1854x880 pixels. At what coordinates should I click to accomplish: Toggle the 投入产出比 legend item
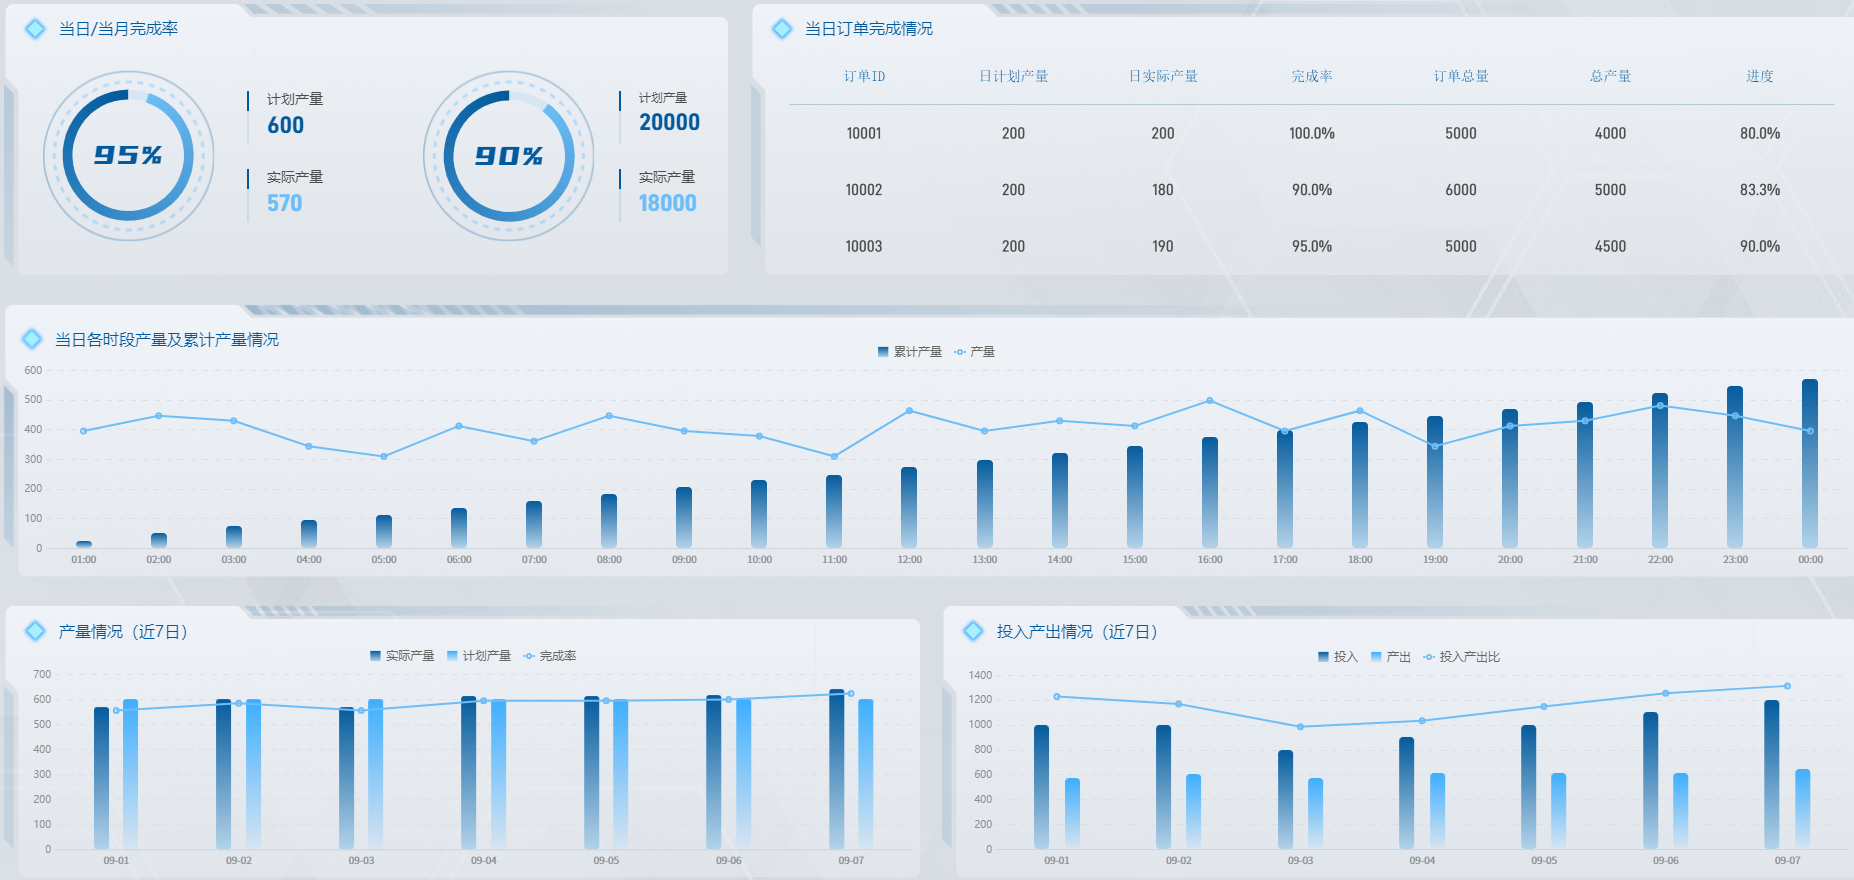pyautogui.click(x=1462, y=657)
